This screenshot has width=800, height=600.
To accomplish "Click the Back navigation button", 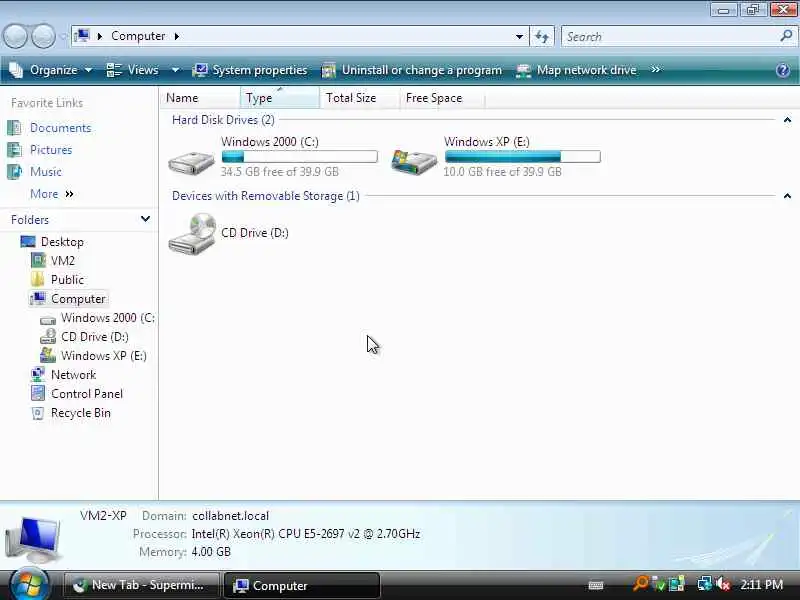I will 15,37.
